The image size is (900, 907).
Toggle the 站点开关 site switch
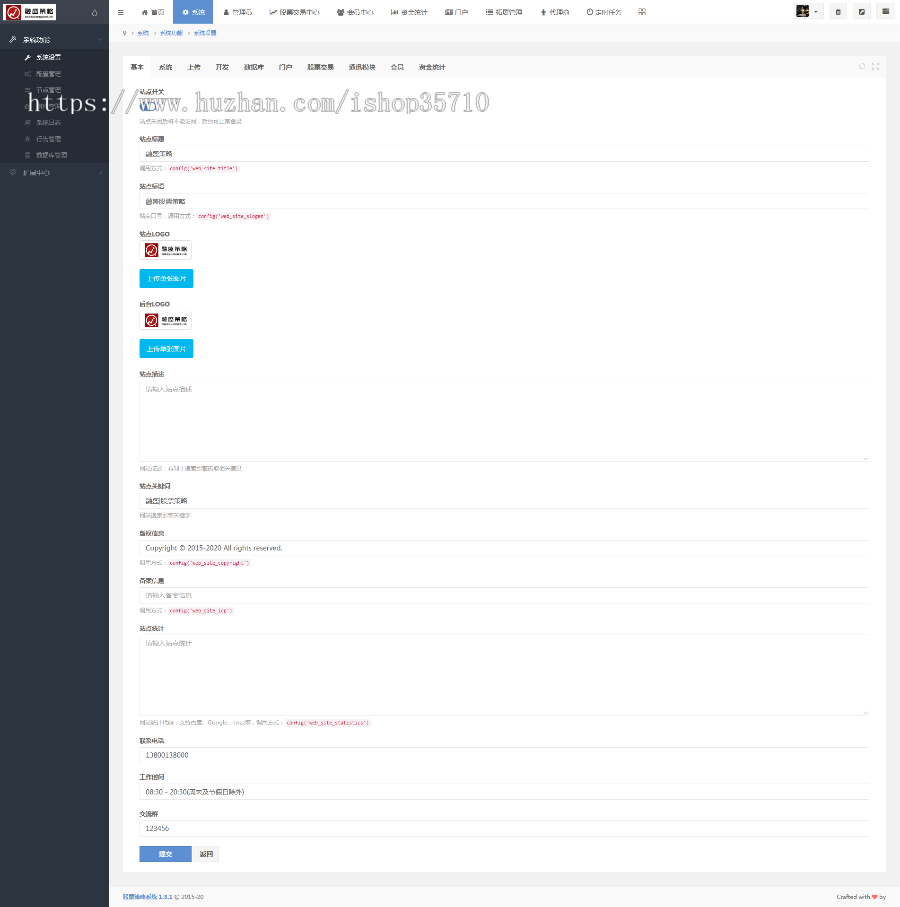(148, 105)
